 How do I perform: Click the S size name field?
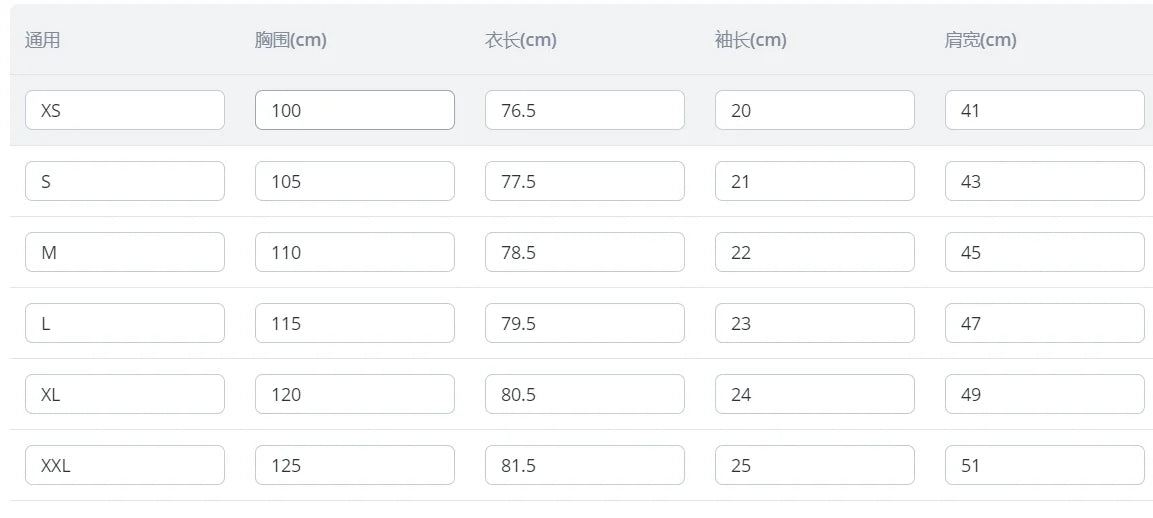coord(125,181)
